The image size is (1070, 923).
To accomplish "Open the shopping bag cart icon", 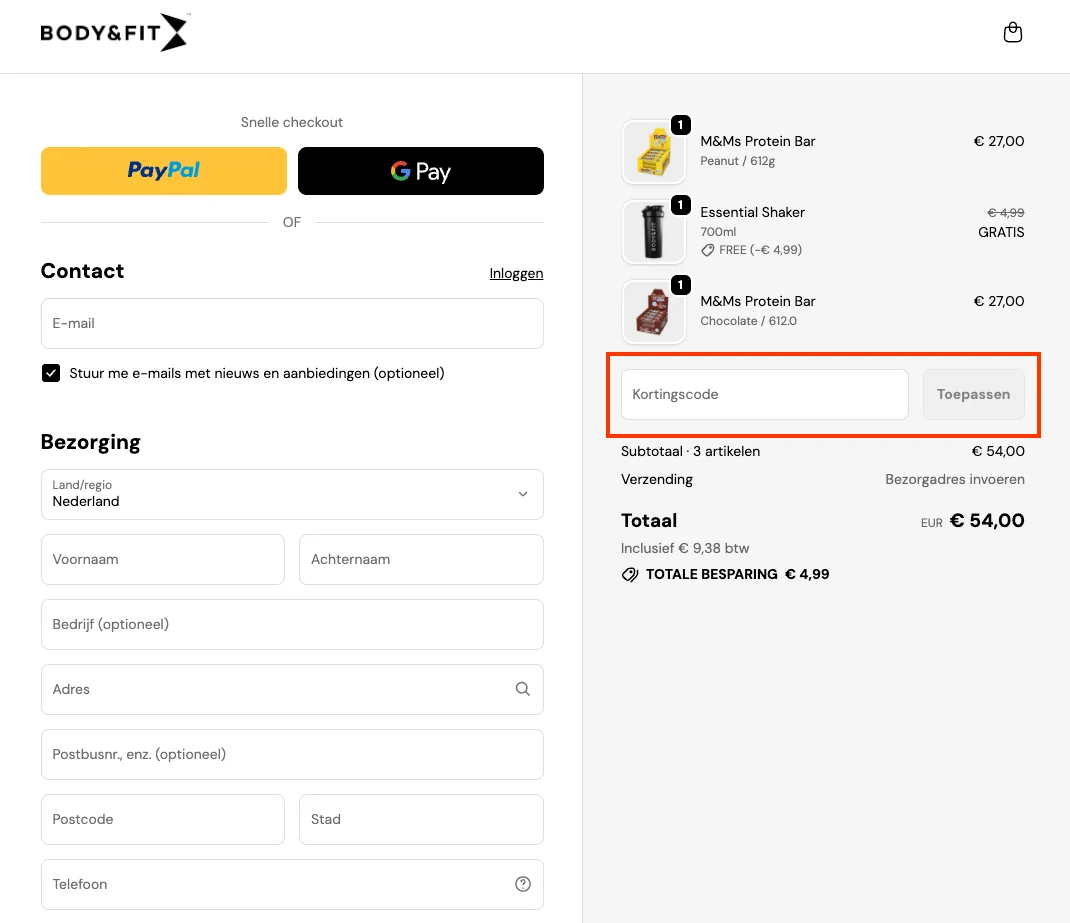I will [1012, 33].
